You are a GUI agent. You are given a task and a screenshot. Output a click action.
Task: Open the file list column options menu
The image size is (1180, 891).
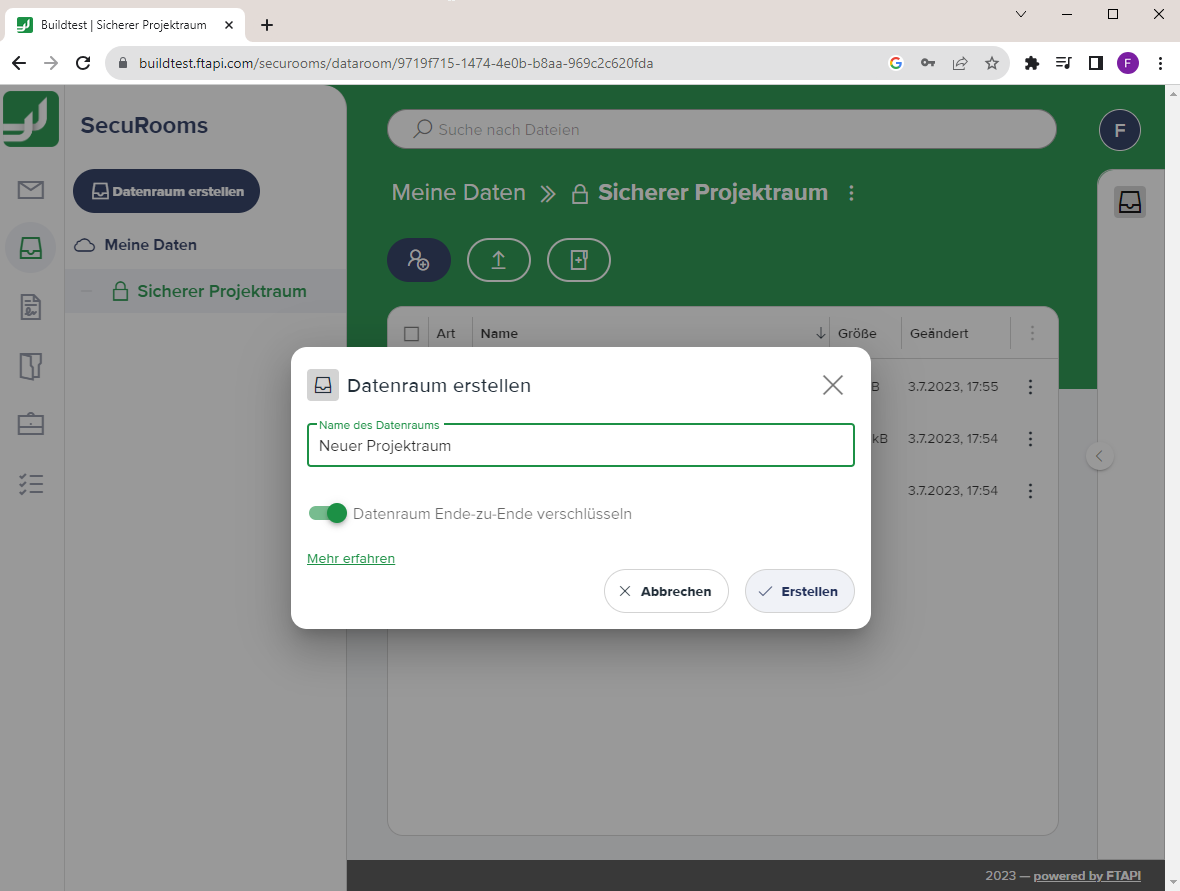pyautogui.click(x=1034, y=333)
